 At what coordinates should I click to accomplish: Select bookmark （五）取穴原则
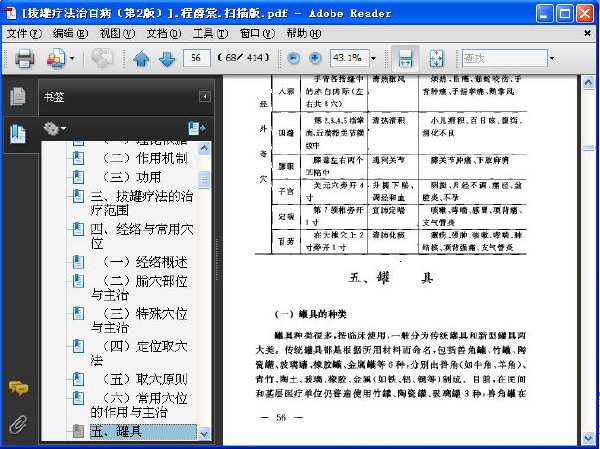click(144, 379)
